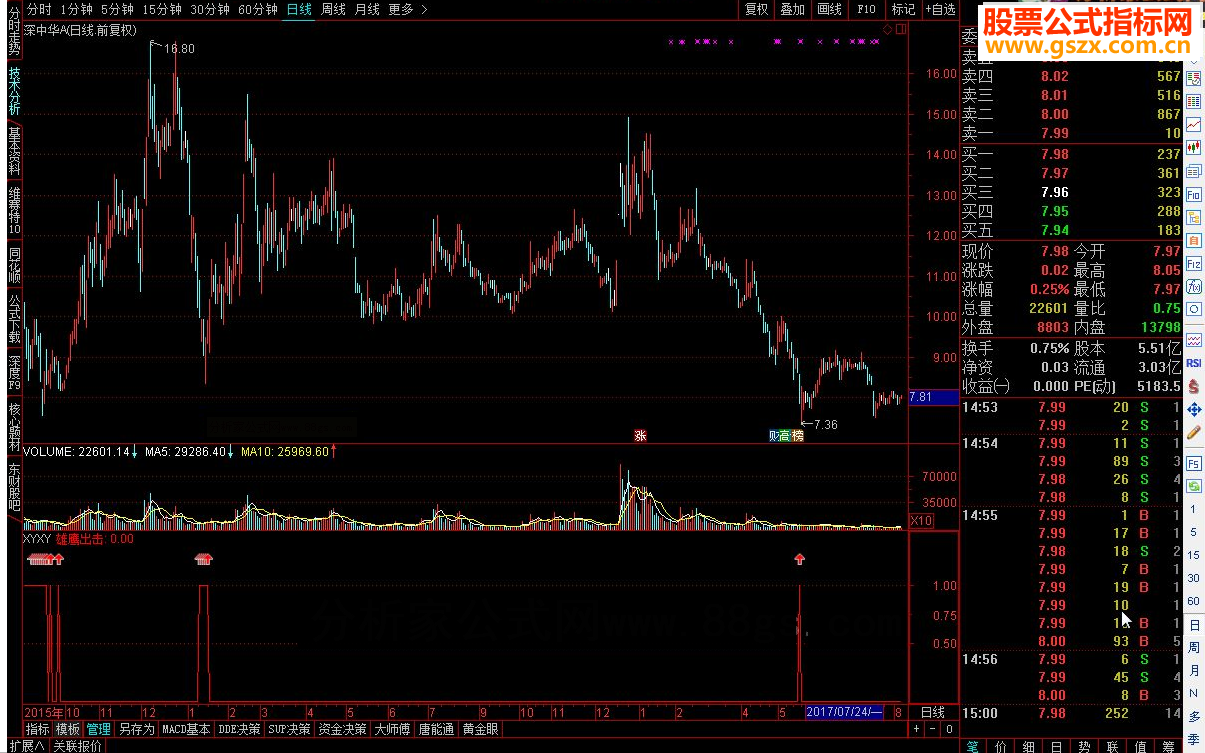Open 东财股吧 sidebar tab
This screenshot has height=753, width=1205.
point(14,487)
